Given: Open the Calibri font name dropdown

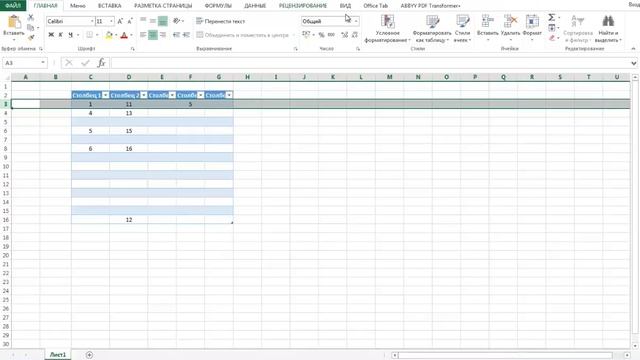Looking at the screenshot, I should click(92, 21).
